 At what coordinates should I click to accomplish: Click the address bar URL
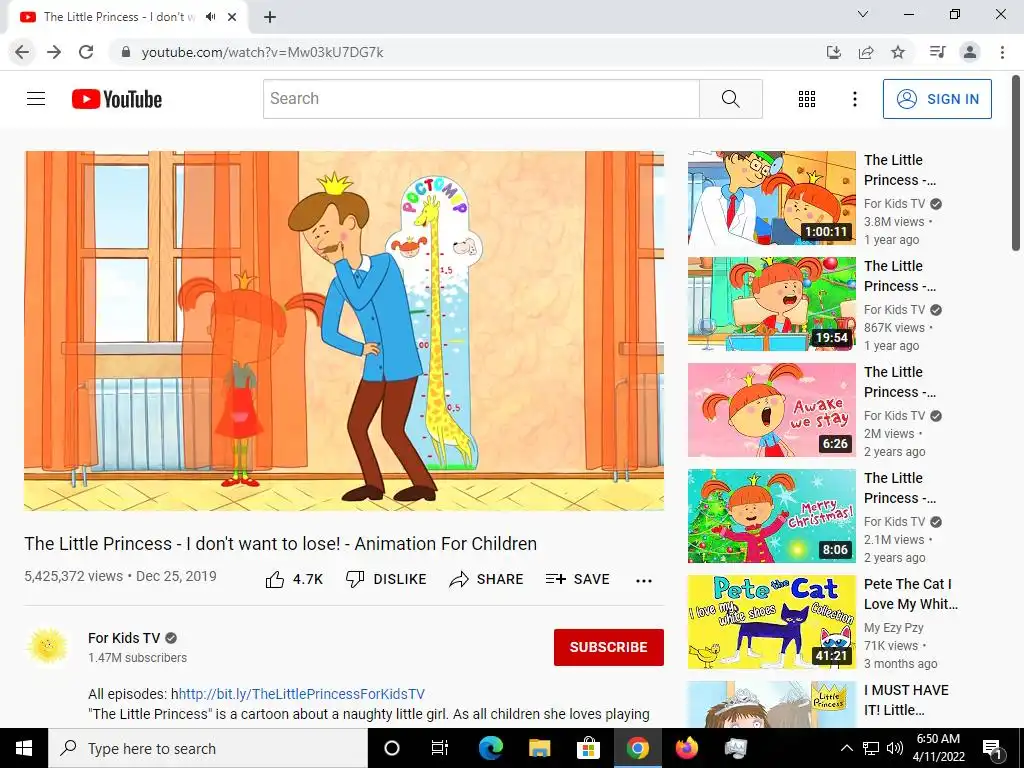pyautogui.click(x=263, y=52)
